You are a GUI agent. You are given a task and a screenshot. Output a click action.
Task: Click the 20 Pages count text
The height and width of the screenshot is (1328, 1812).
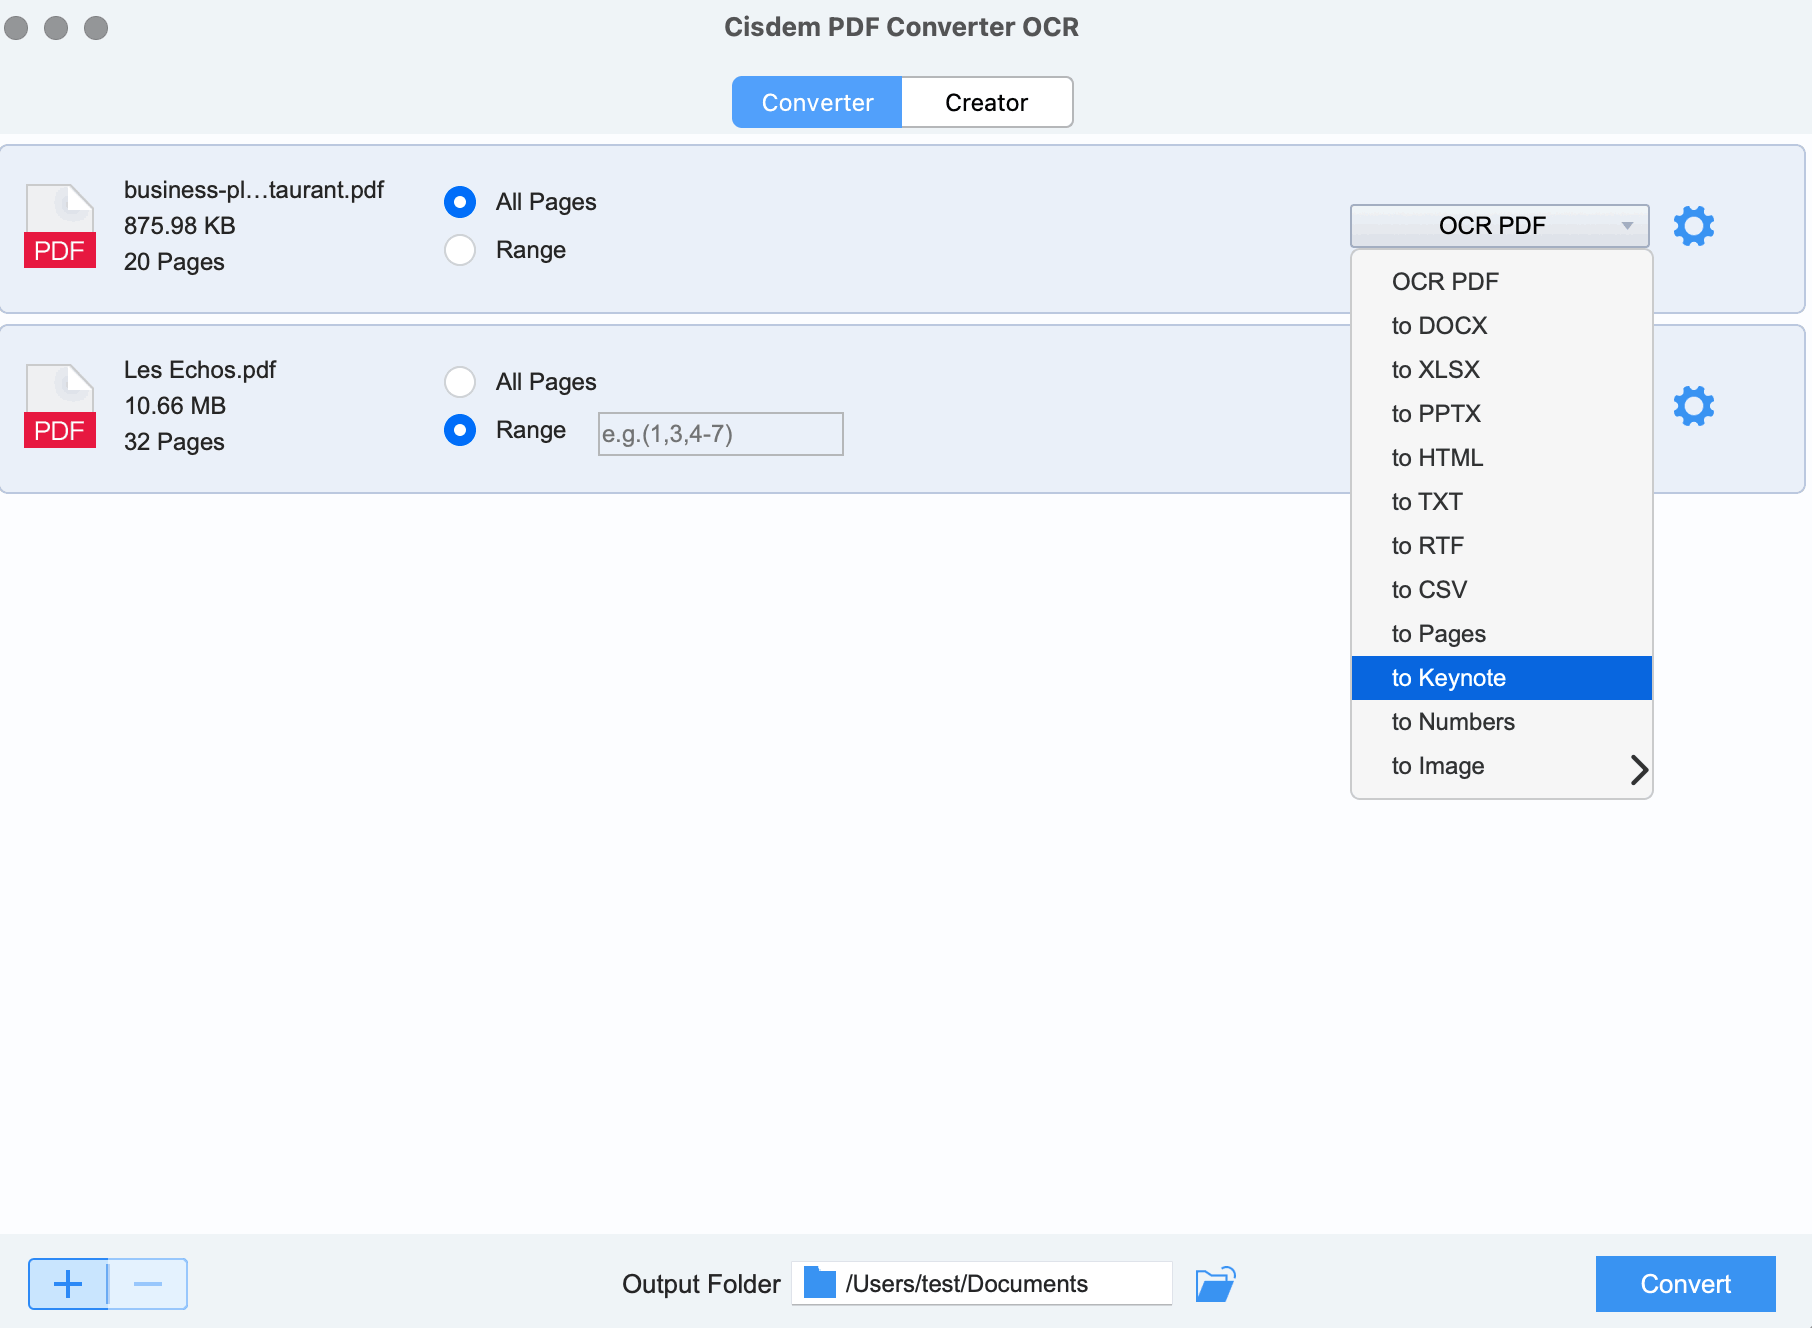point(174,262)
